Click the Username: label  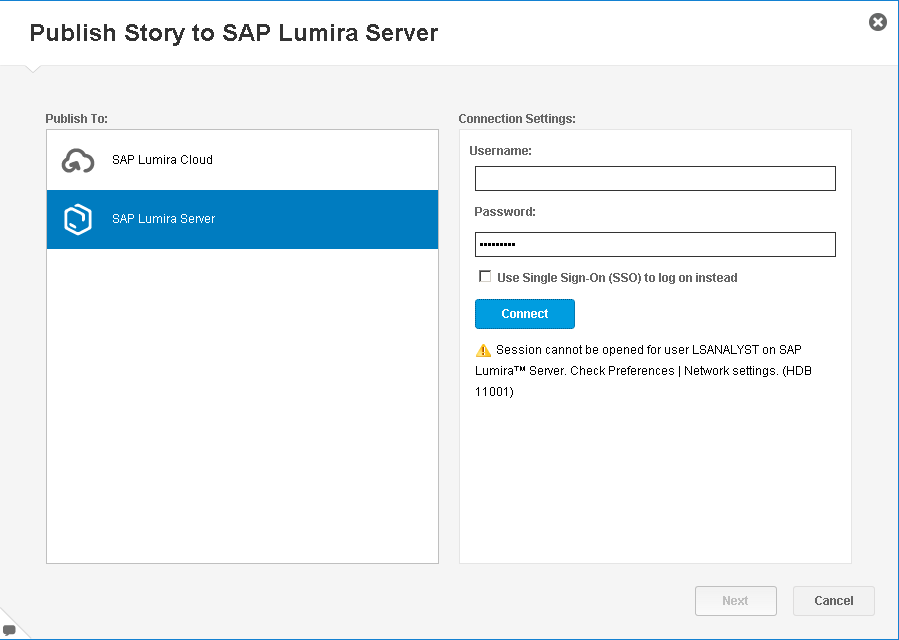tap(501, 151)
